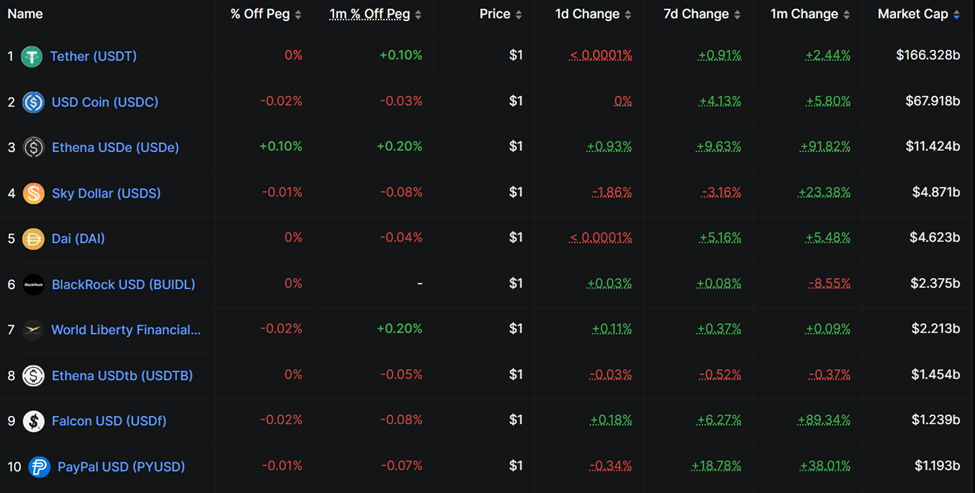Click PayPal USD's +18.78% 7d change
975x493 pixels.
pyautogui.click(x=716, y=466)
